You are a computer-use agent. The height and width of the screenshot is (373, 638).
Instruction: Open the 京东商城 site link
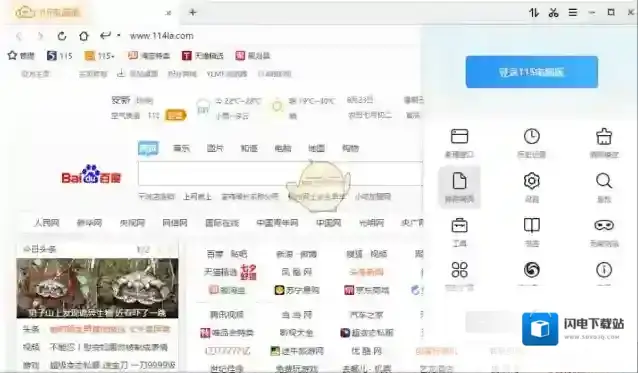[x=367, y=290]
